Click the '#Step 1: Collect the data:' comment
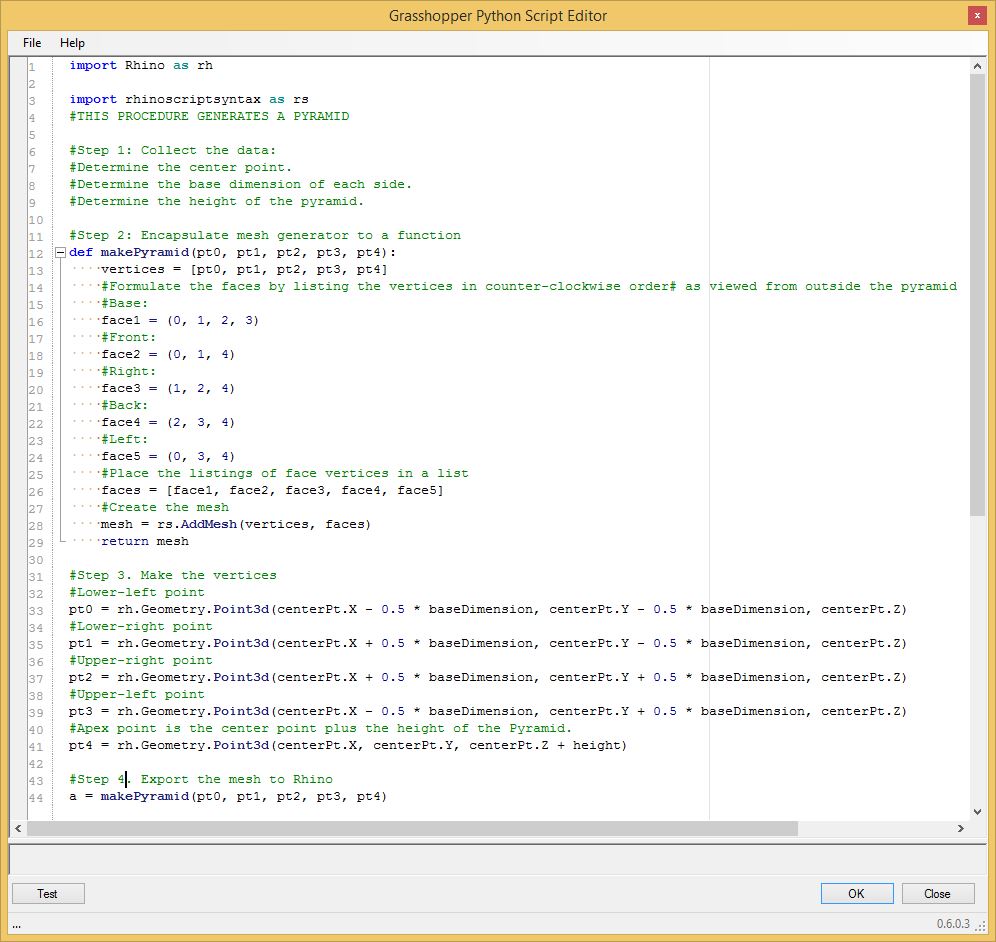996x942 pixels. [173, 151]
